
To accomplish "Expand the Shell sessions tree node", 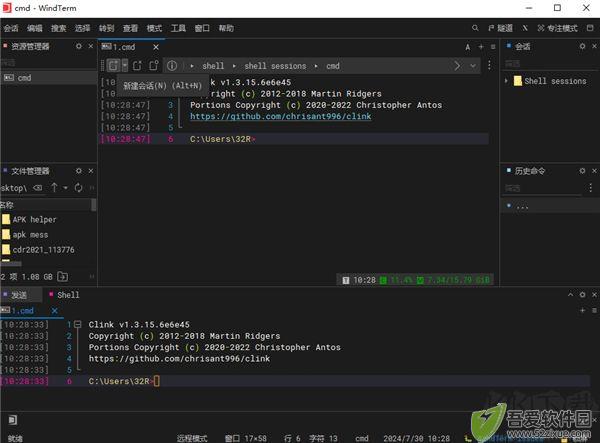I will [x=506, y=81].
